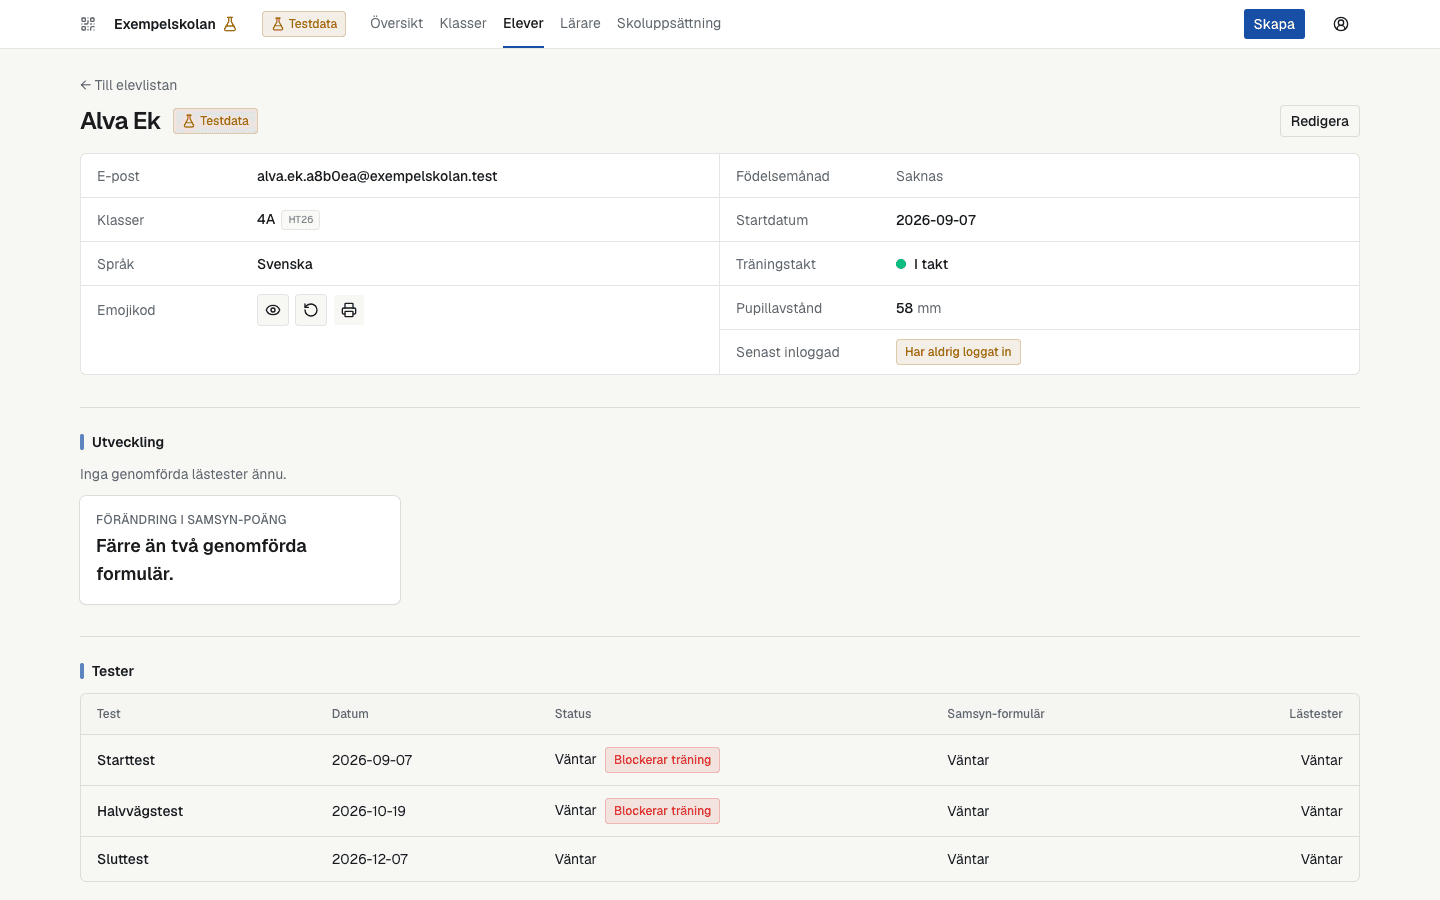
Task: Click the date 2026-10-19
Action: point(369,811)
